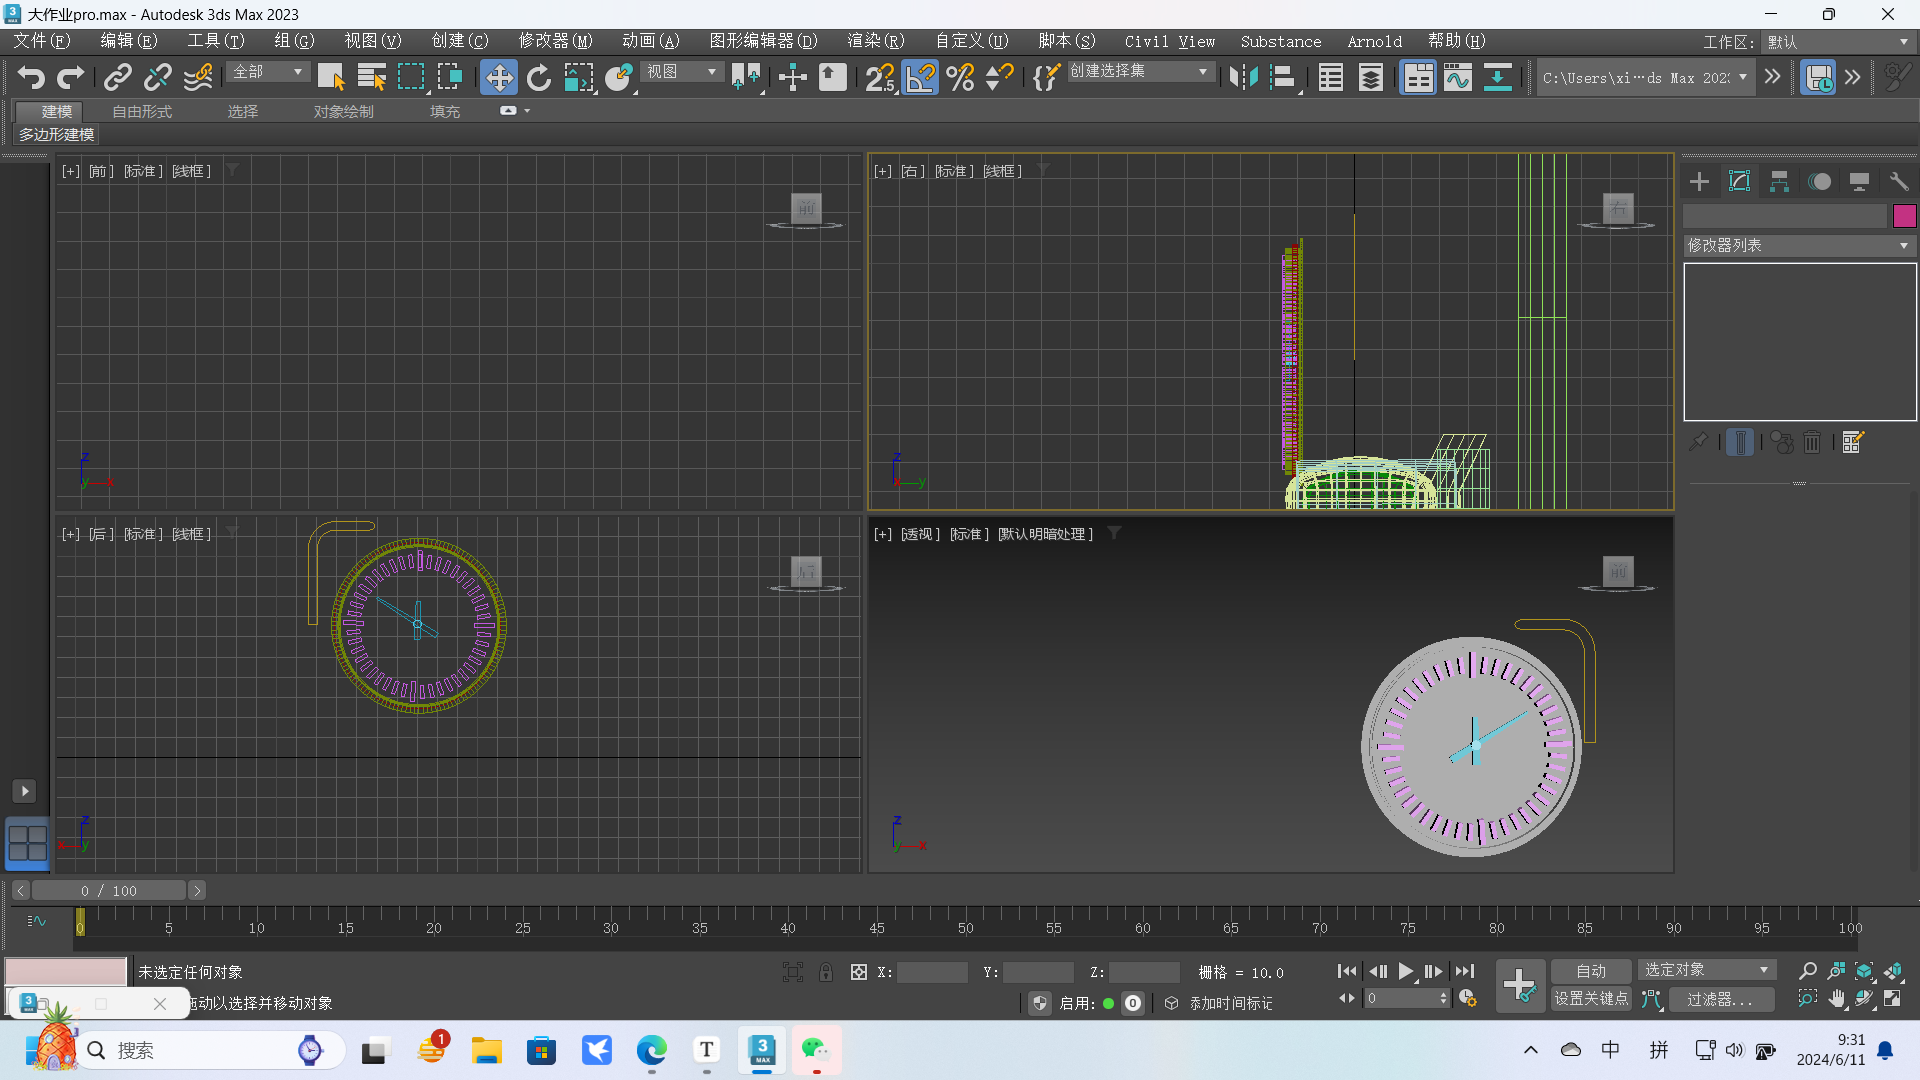Image resolution: width=1920 pixels, height=1080 pixels.
Task: Select the Bind to Space Warp tool
Action: pyautogui.click(x=198, y=77)
